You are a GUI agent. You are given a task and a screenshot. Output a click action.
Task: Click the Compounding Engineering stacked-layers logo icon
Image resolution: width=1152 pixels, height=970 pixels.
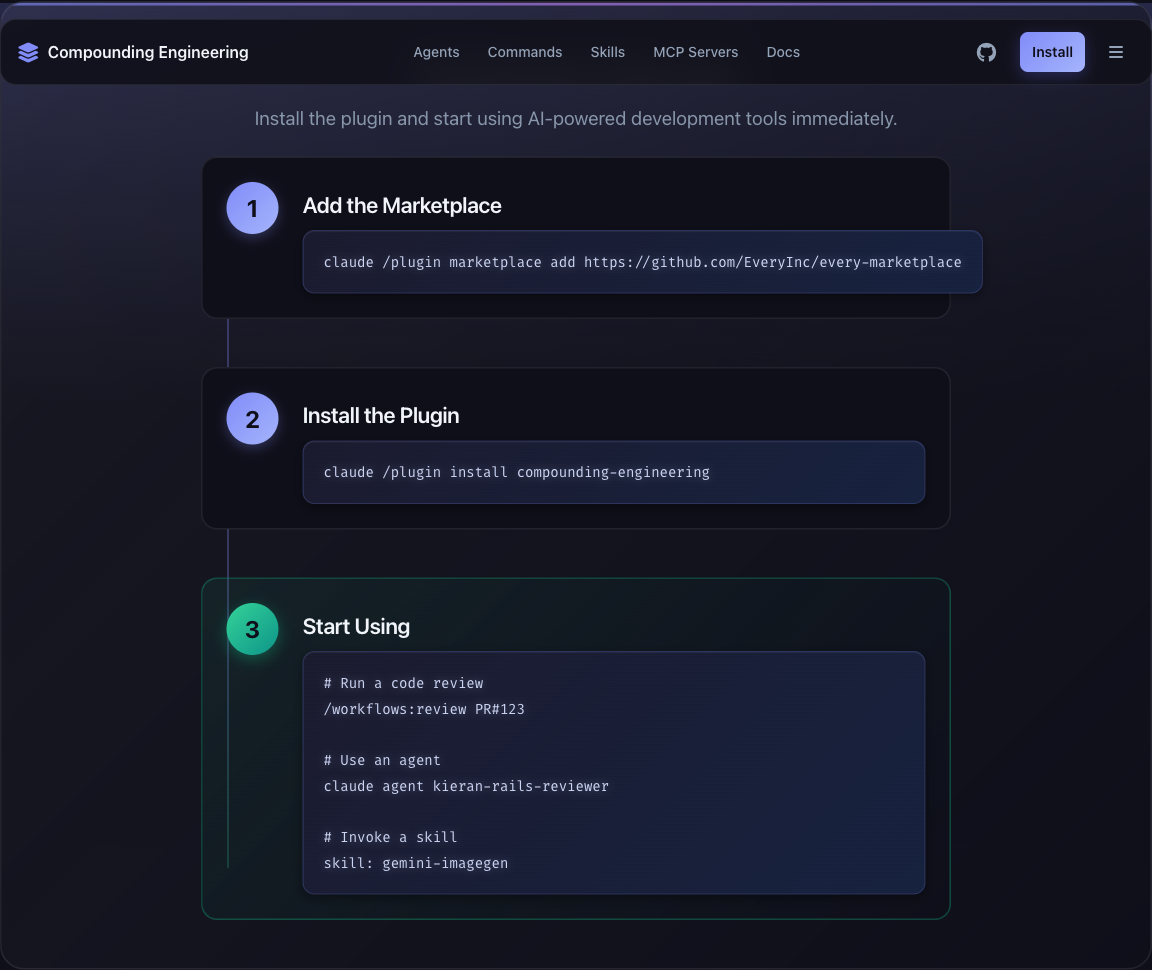point(28,52)
